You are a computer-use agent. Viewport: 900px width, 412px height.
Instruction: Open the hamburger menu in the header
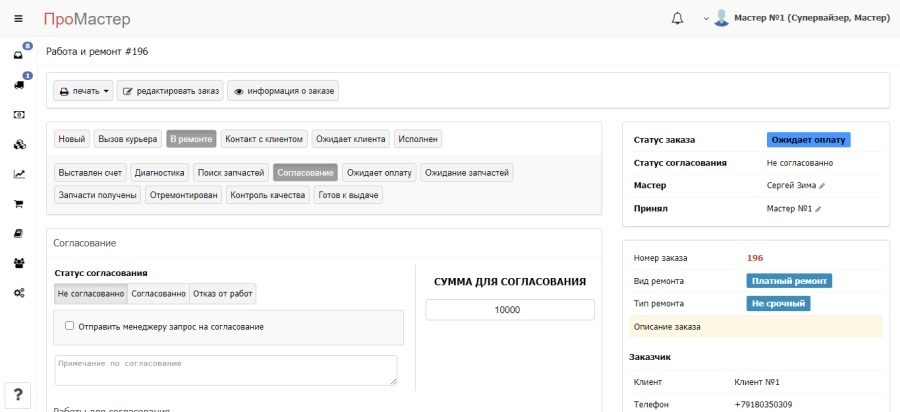[18, 19]
